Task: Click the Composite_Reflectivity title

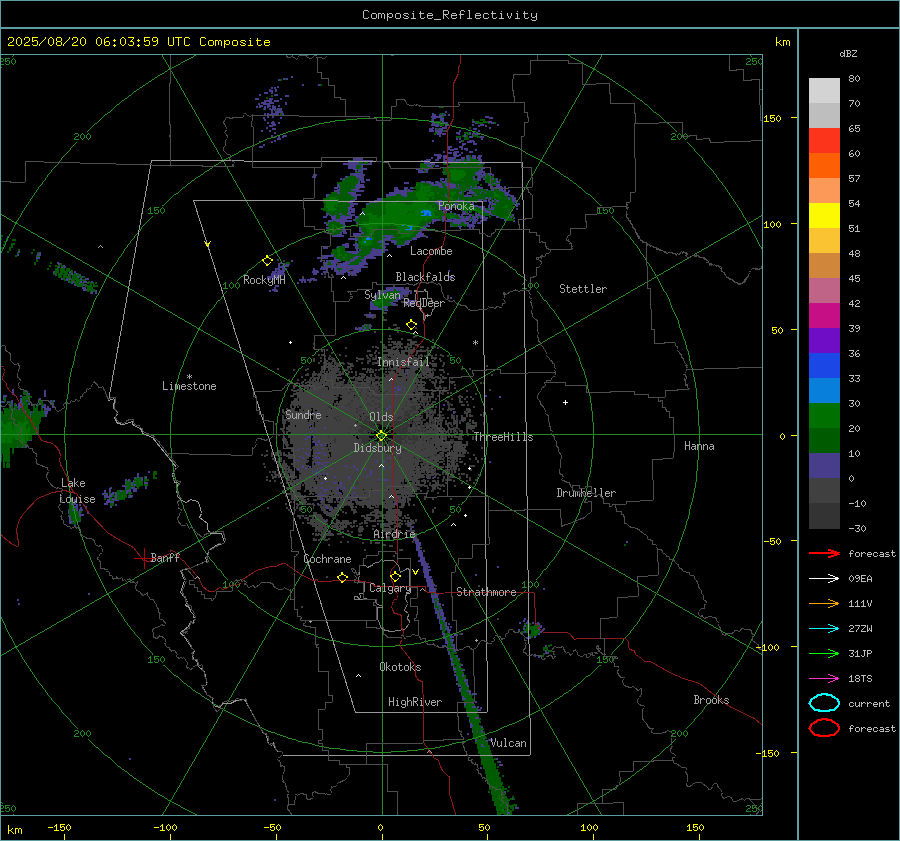Action: [x=450, y=15]
